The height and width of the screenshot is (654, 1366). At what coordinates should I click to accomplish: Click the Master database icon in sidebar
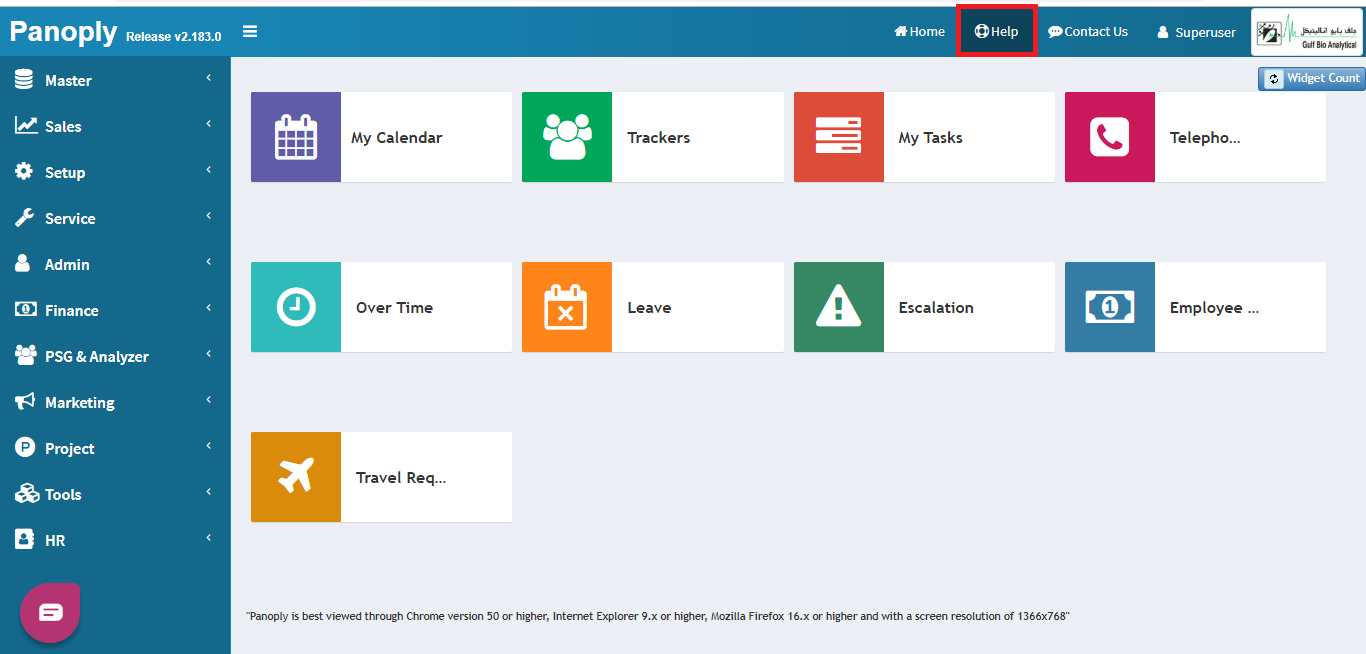coord(24,80)
